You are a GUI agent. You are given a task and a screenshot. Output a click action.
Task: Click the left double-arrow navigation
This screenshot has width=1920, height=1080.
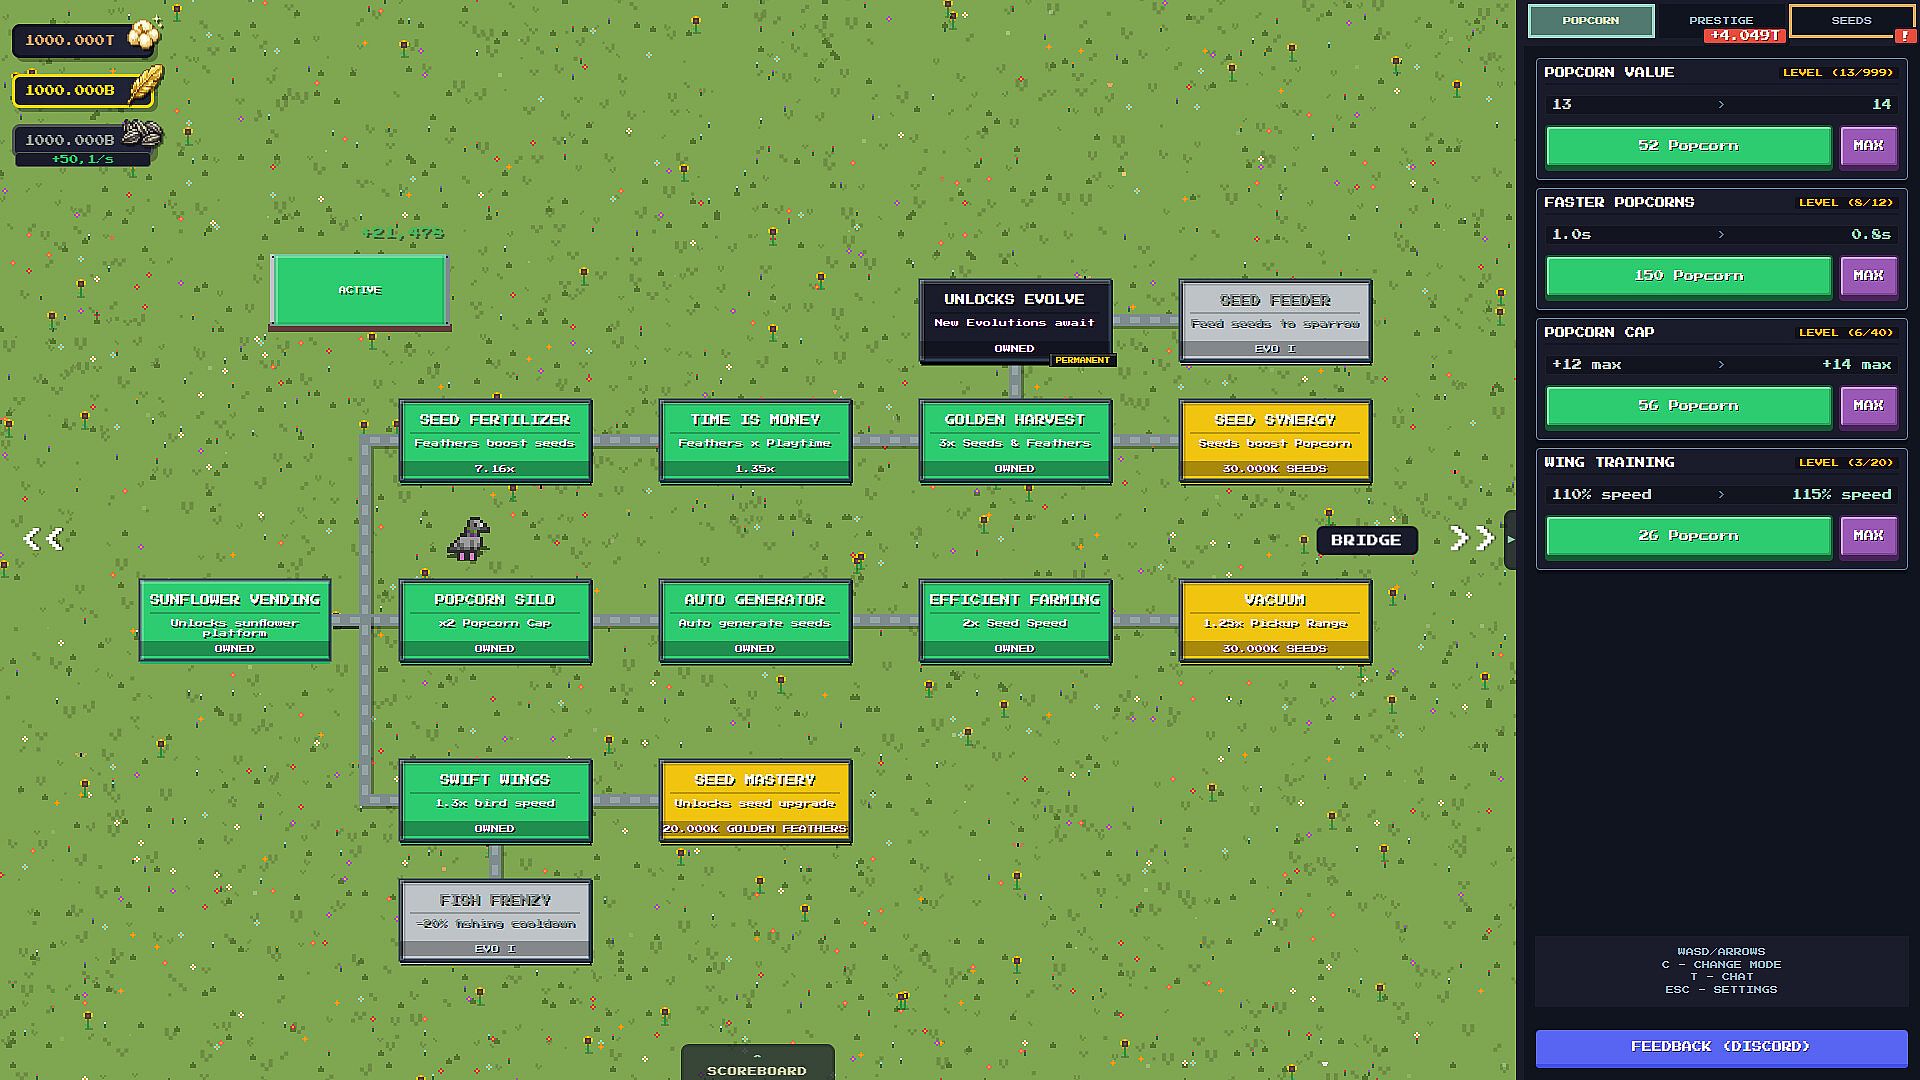click(43, 539)
